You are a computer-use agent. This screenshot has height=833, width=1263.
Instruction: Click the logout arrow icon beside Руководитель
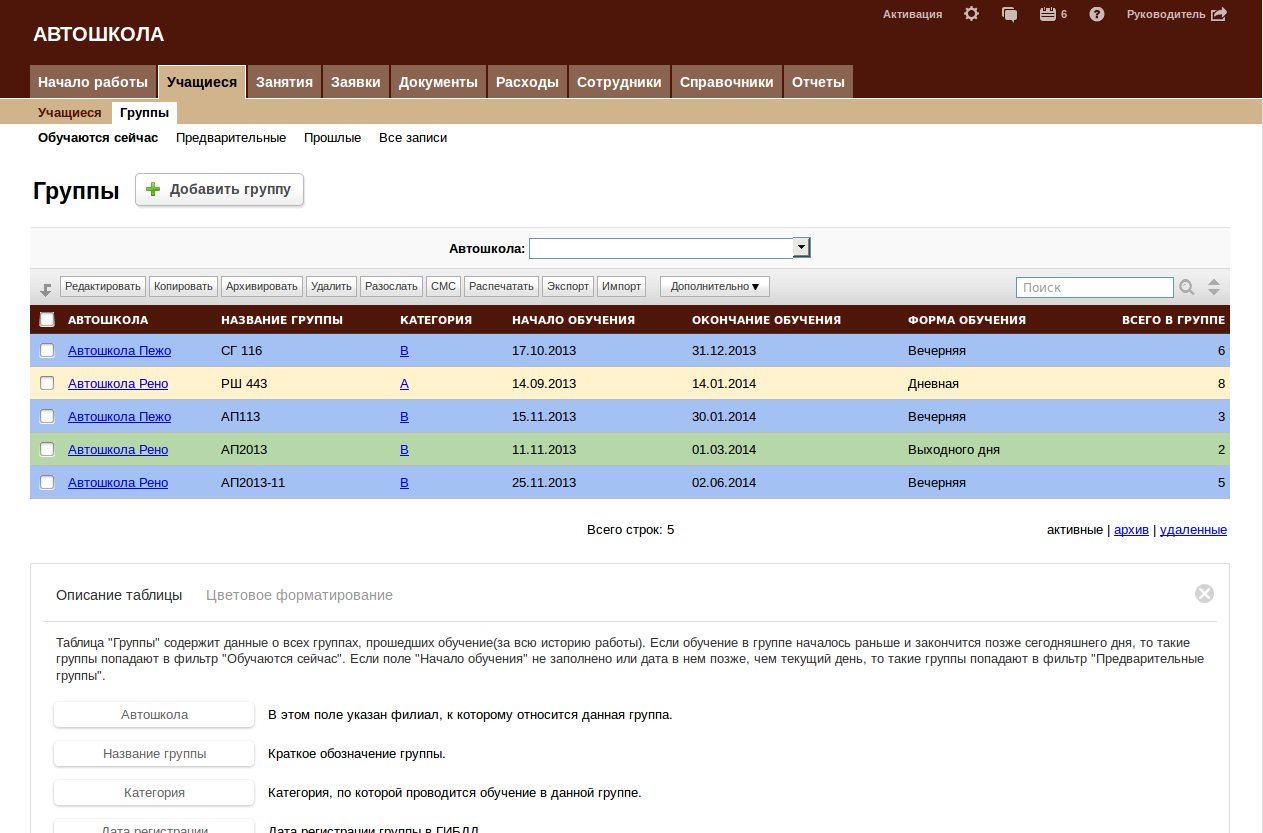click(x=1219, y=14)
